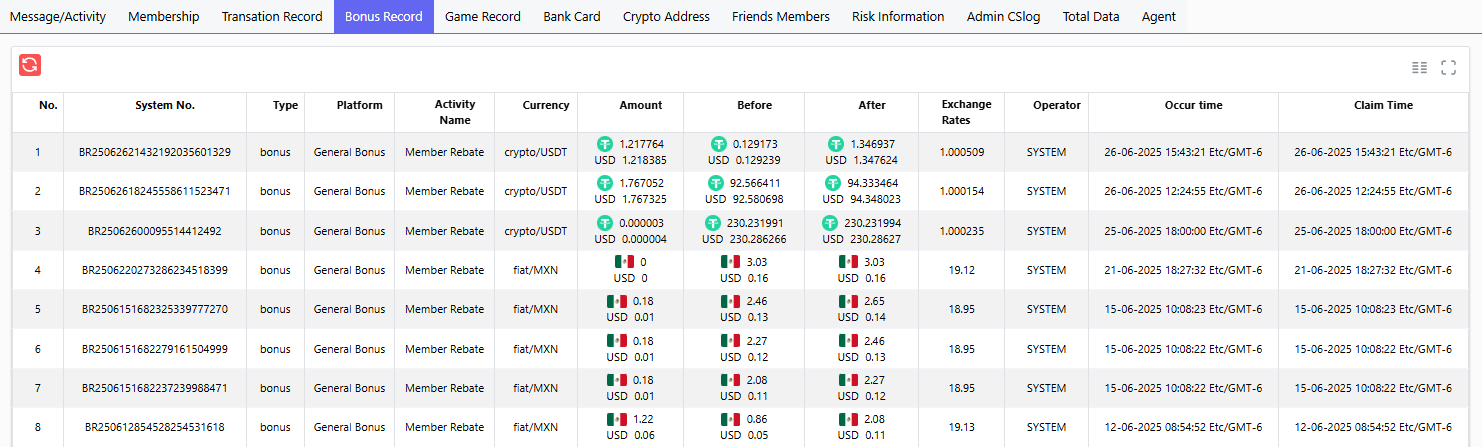1482x447 pixels.
Task: Open the Friends Members tab
Action: 780,17
